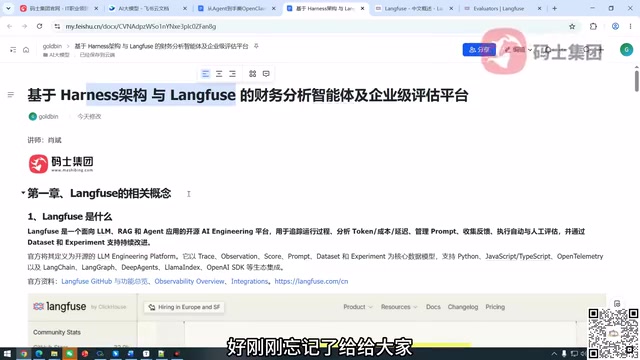Center align text in floating toolbar
The image size is (640, 360).
coord(219,74)
